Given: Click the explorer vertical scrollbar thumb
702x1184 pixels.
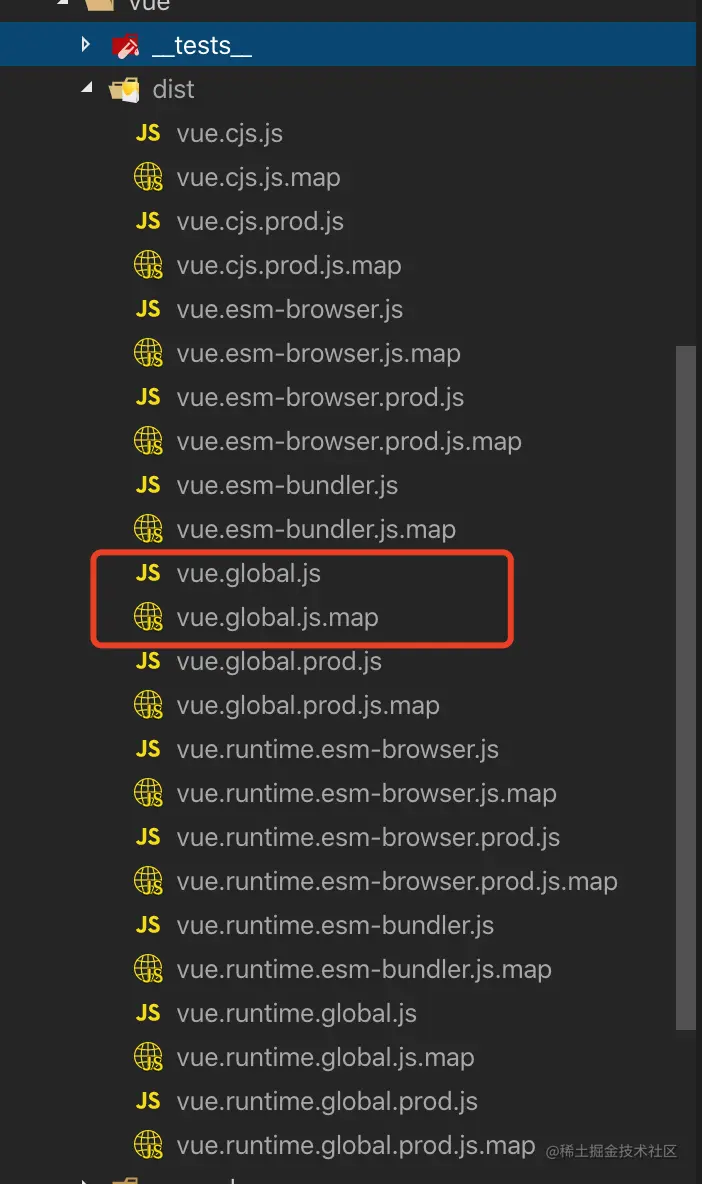Looking at the screenshot, I should click(685, 687).
